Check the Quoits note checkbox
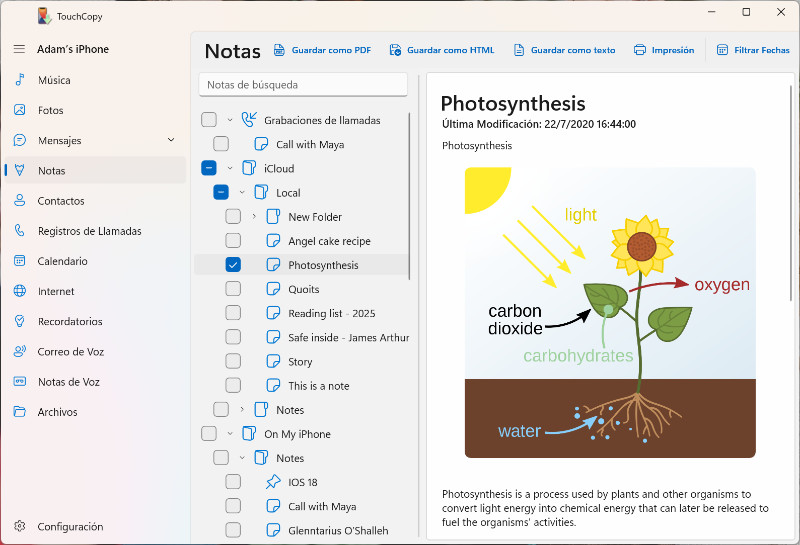Image resolution: width=800 pixels, height=545 pixels. [233, 289]
